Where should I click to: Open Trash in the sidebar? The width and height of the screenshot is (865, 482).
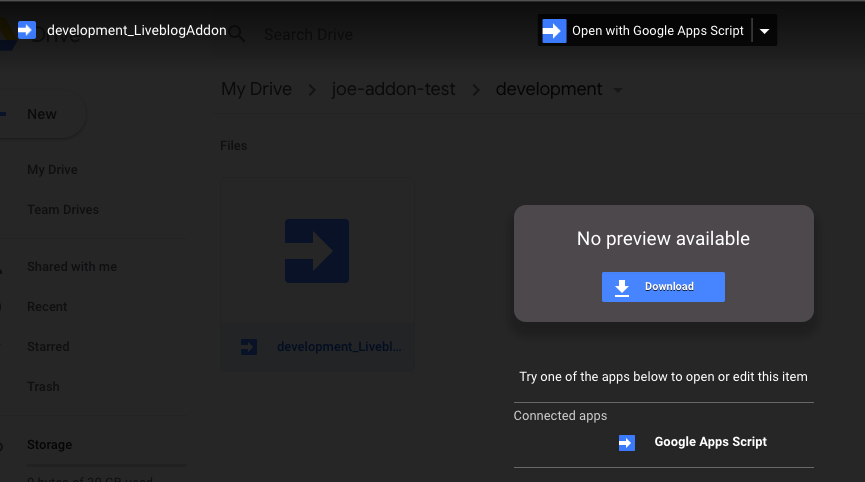click(x=43, y=387)
